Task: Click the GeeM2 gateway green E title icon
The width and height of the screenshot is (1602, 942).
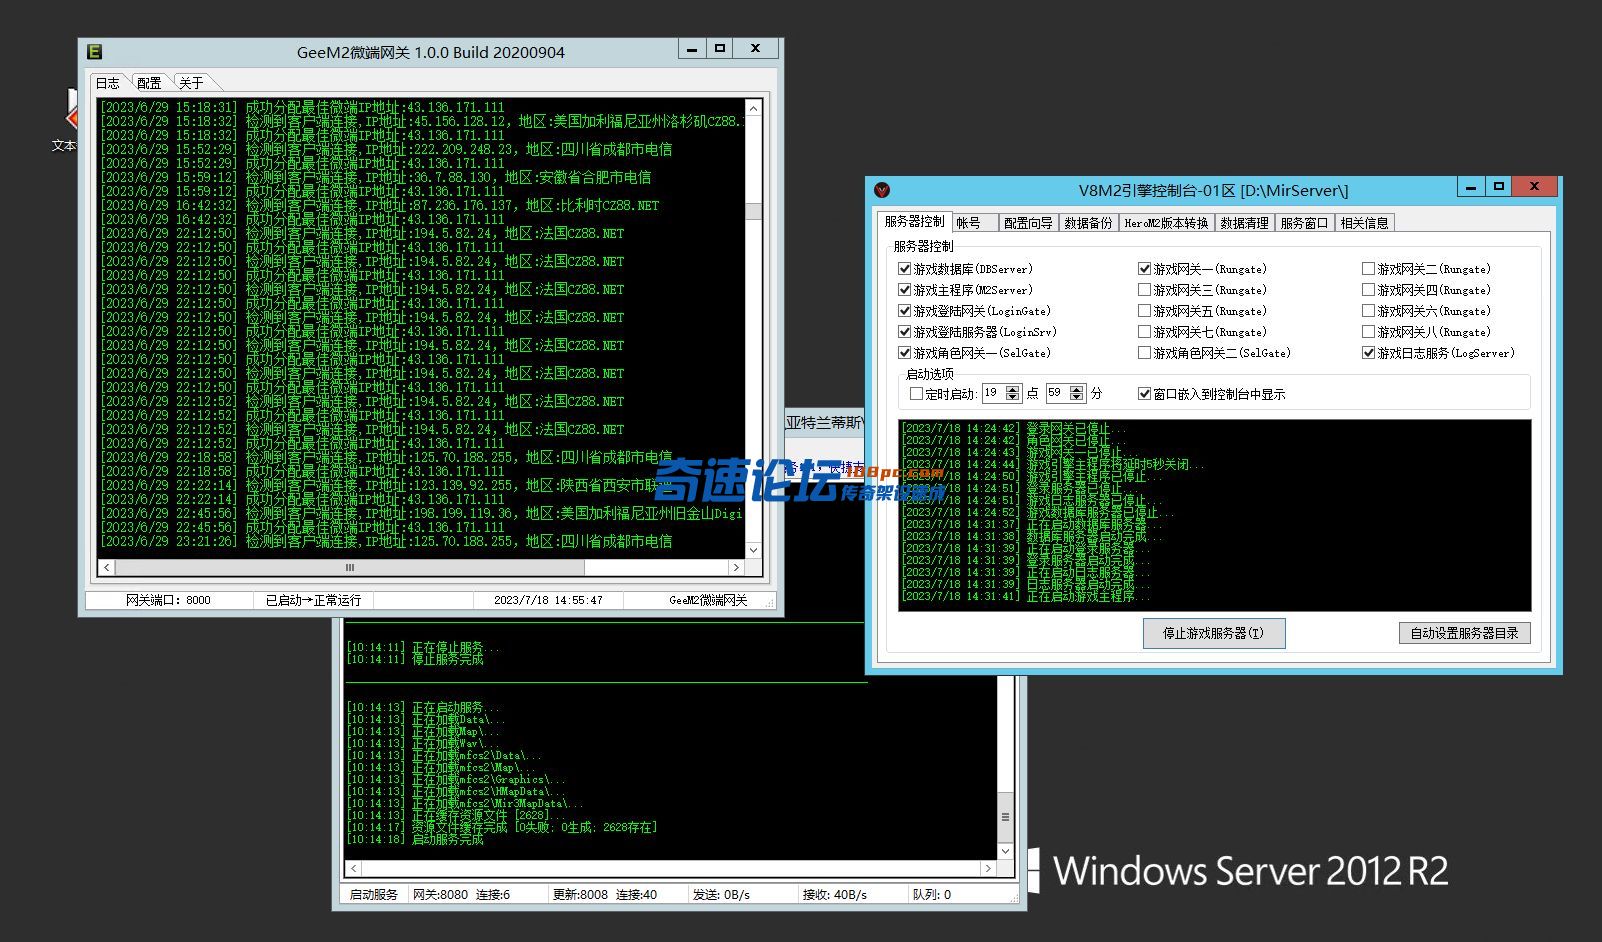Action: point(95,51)
